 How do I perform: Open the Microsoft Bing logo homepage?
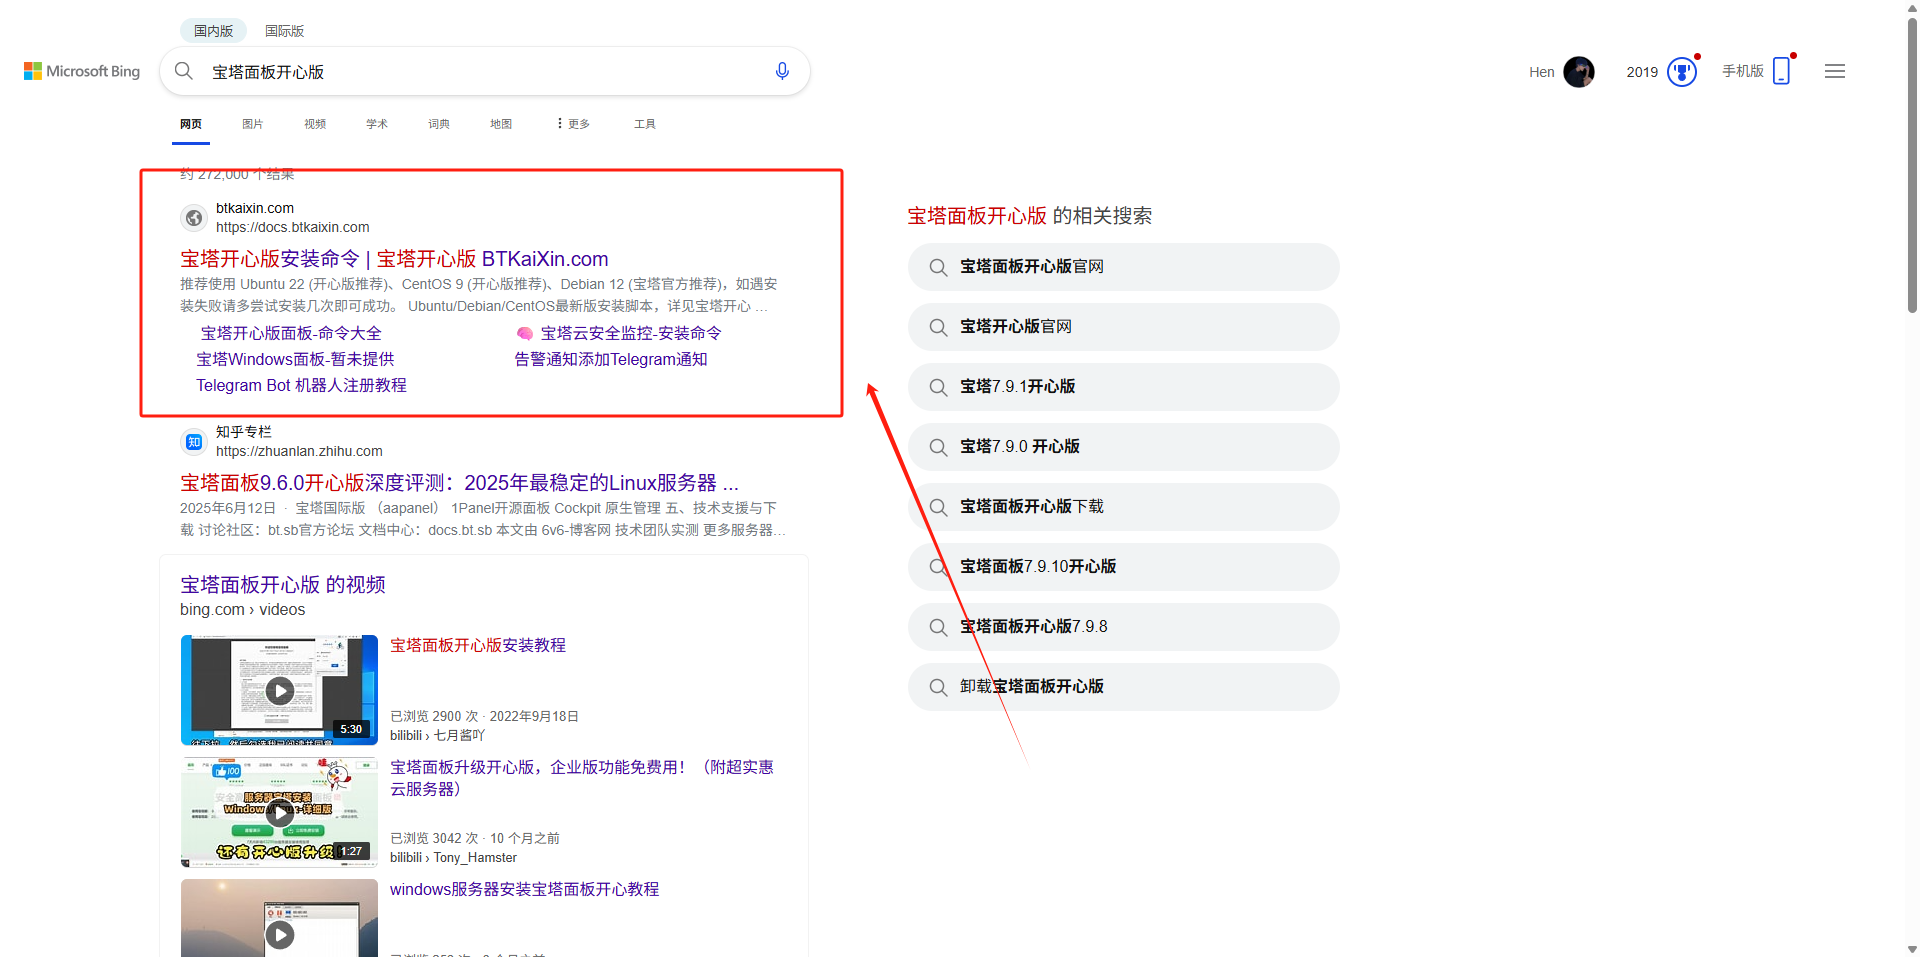[82, 71]
